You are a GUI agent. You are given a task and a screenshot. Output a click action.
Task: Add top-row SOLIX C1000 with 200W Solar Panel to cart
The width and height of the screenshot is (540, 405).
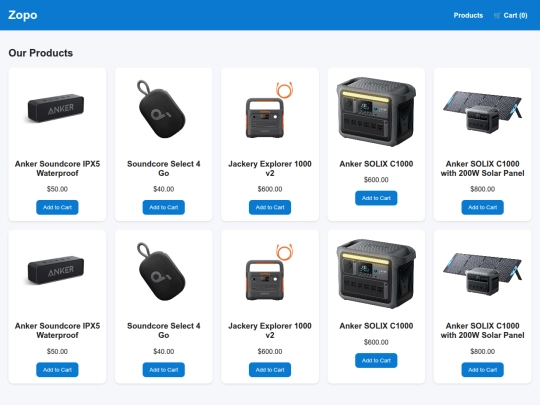click(x=482, y=207)
